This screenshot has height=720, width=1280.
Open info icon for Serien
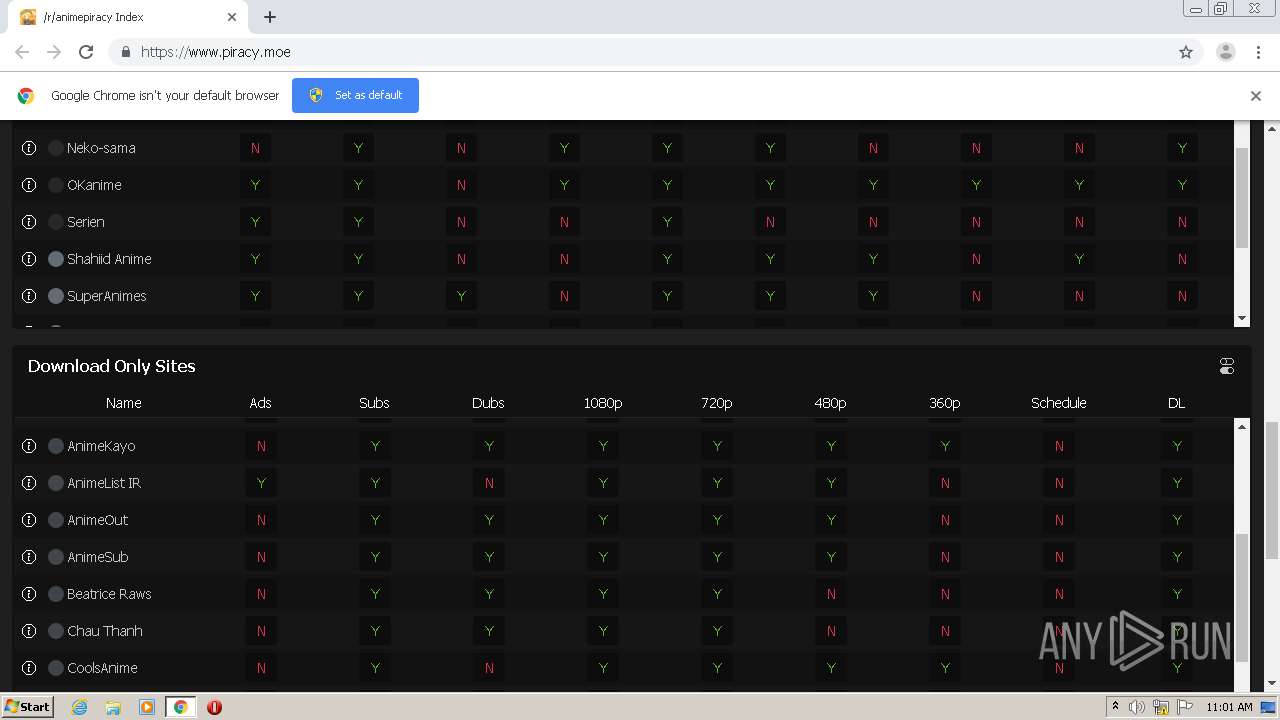click(x=29, y=222)
